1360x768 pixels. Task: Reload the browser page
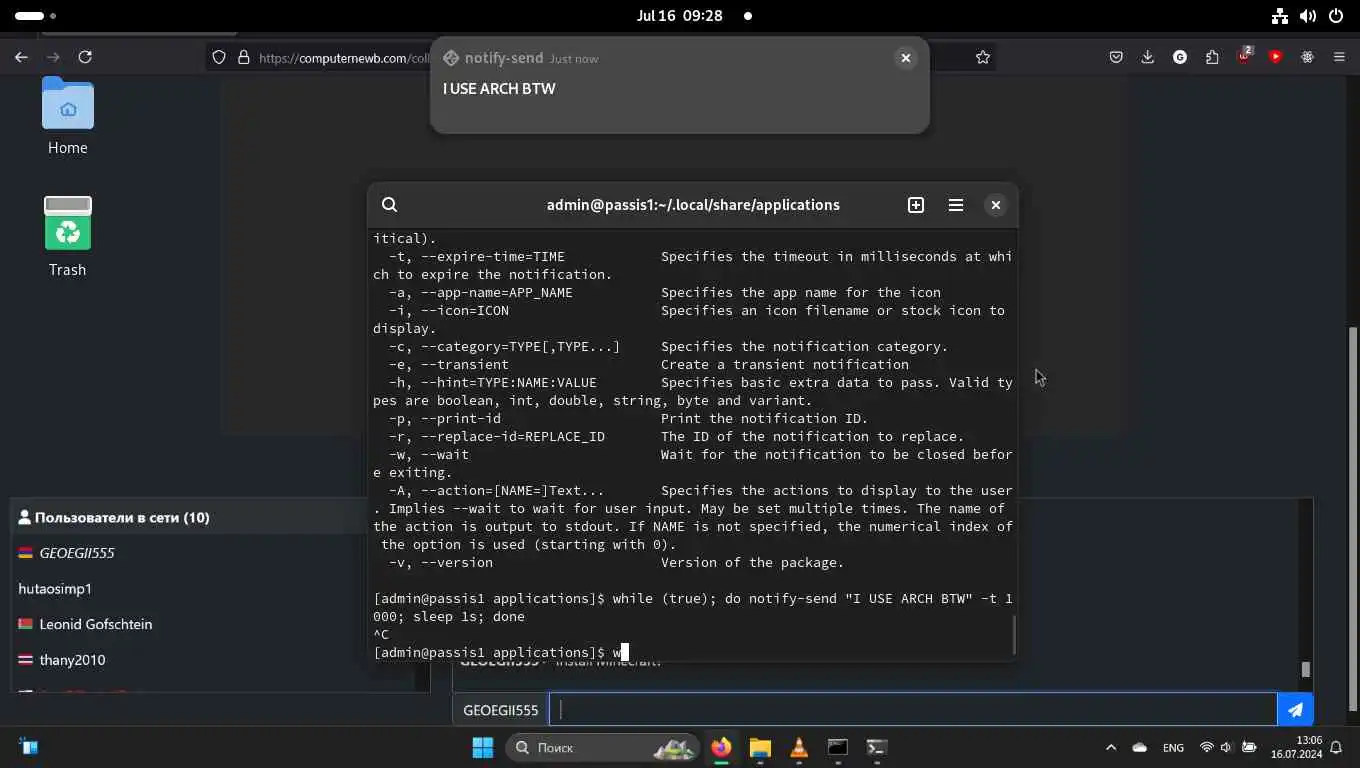pos(85,57)
